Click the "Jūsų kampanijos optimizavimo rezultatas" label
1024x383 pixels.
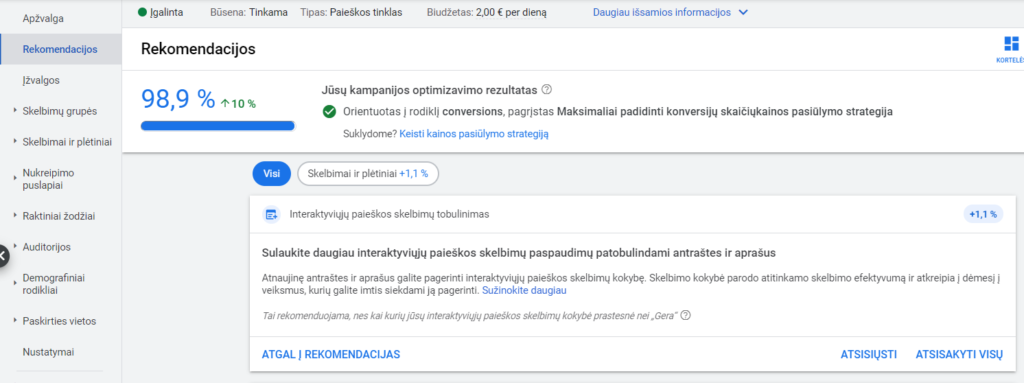(x=429, y=90)
